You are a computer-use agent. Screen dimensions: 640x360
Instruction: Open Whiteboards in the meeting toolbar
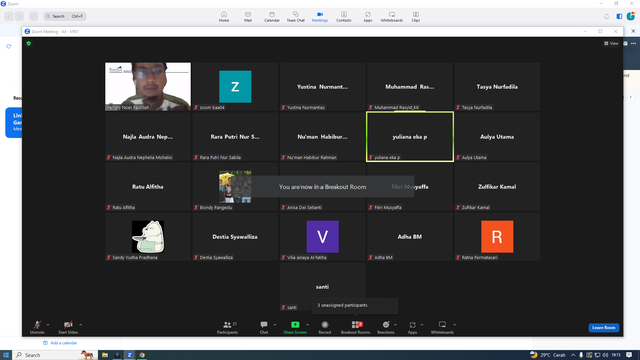(442, 327)
